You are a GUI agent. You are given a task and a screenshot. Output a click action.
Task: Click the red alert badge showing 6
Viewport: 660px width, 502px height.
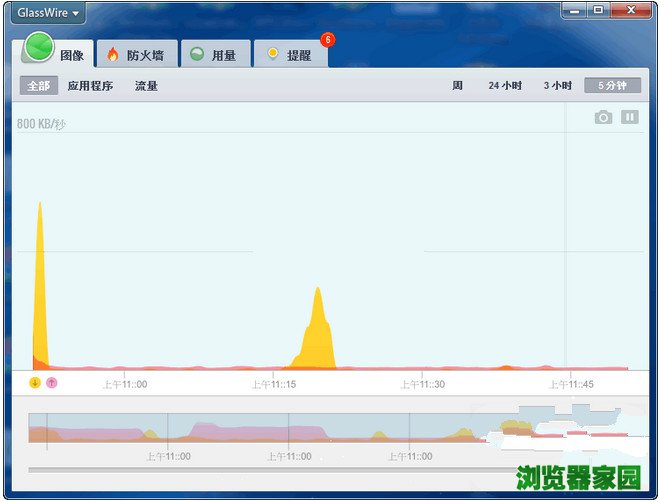[x=327, y=40]
